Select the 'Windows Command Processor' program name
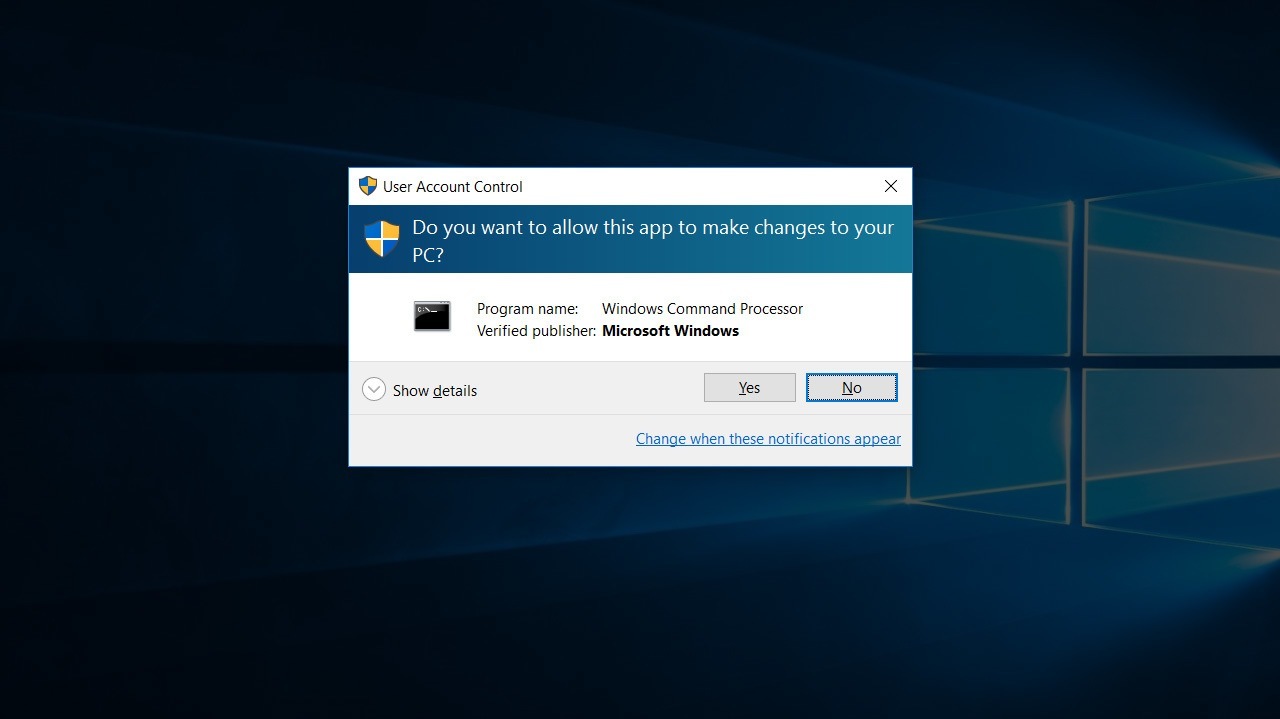The width and height of the screenshot is (1280, 719). tap(702, 308)
